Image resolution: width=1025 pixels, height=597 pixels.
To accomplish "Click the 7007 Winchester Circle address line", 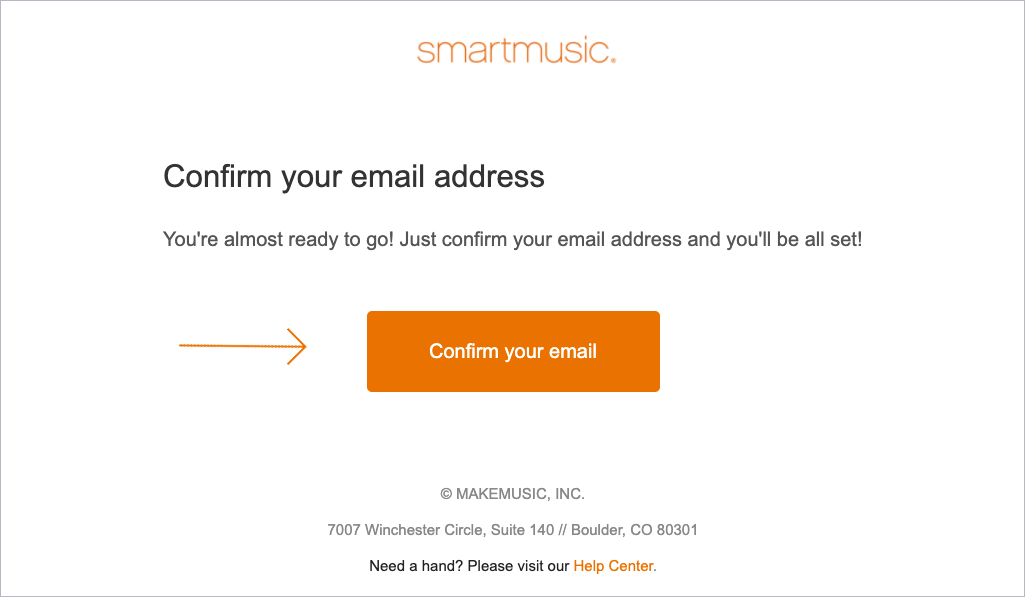I will coord(512,530).
